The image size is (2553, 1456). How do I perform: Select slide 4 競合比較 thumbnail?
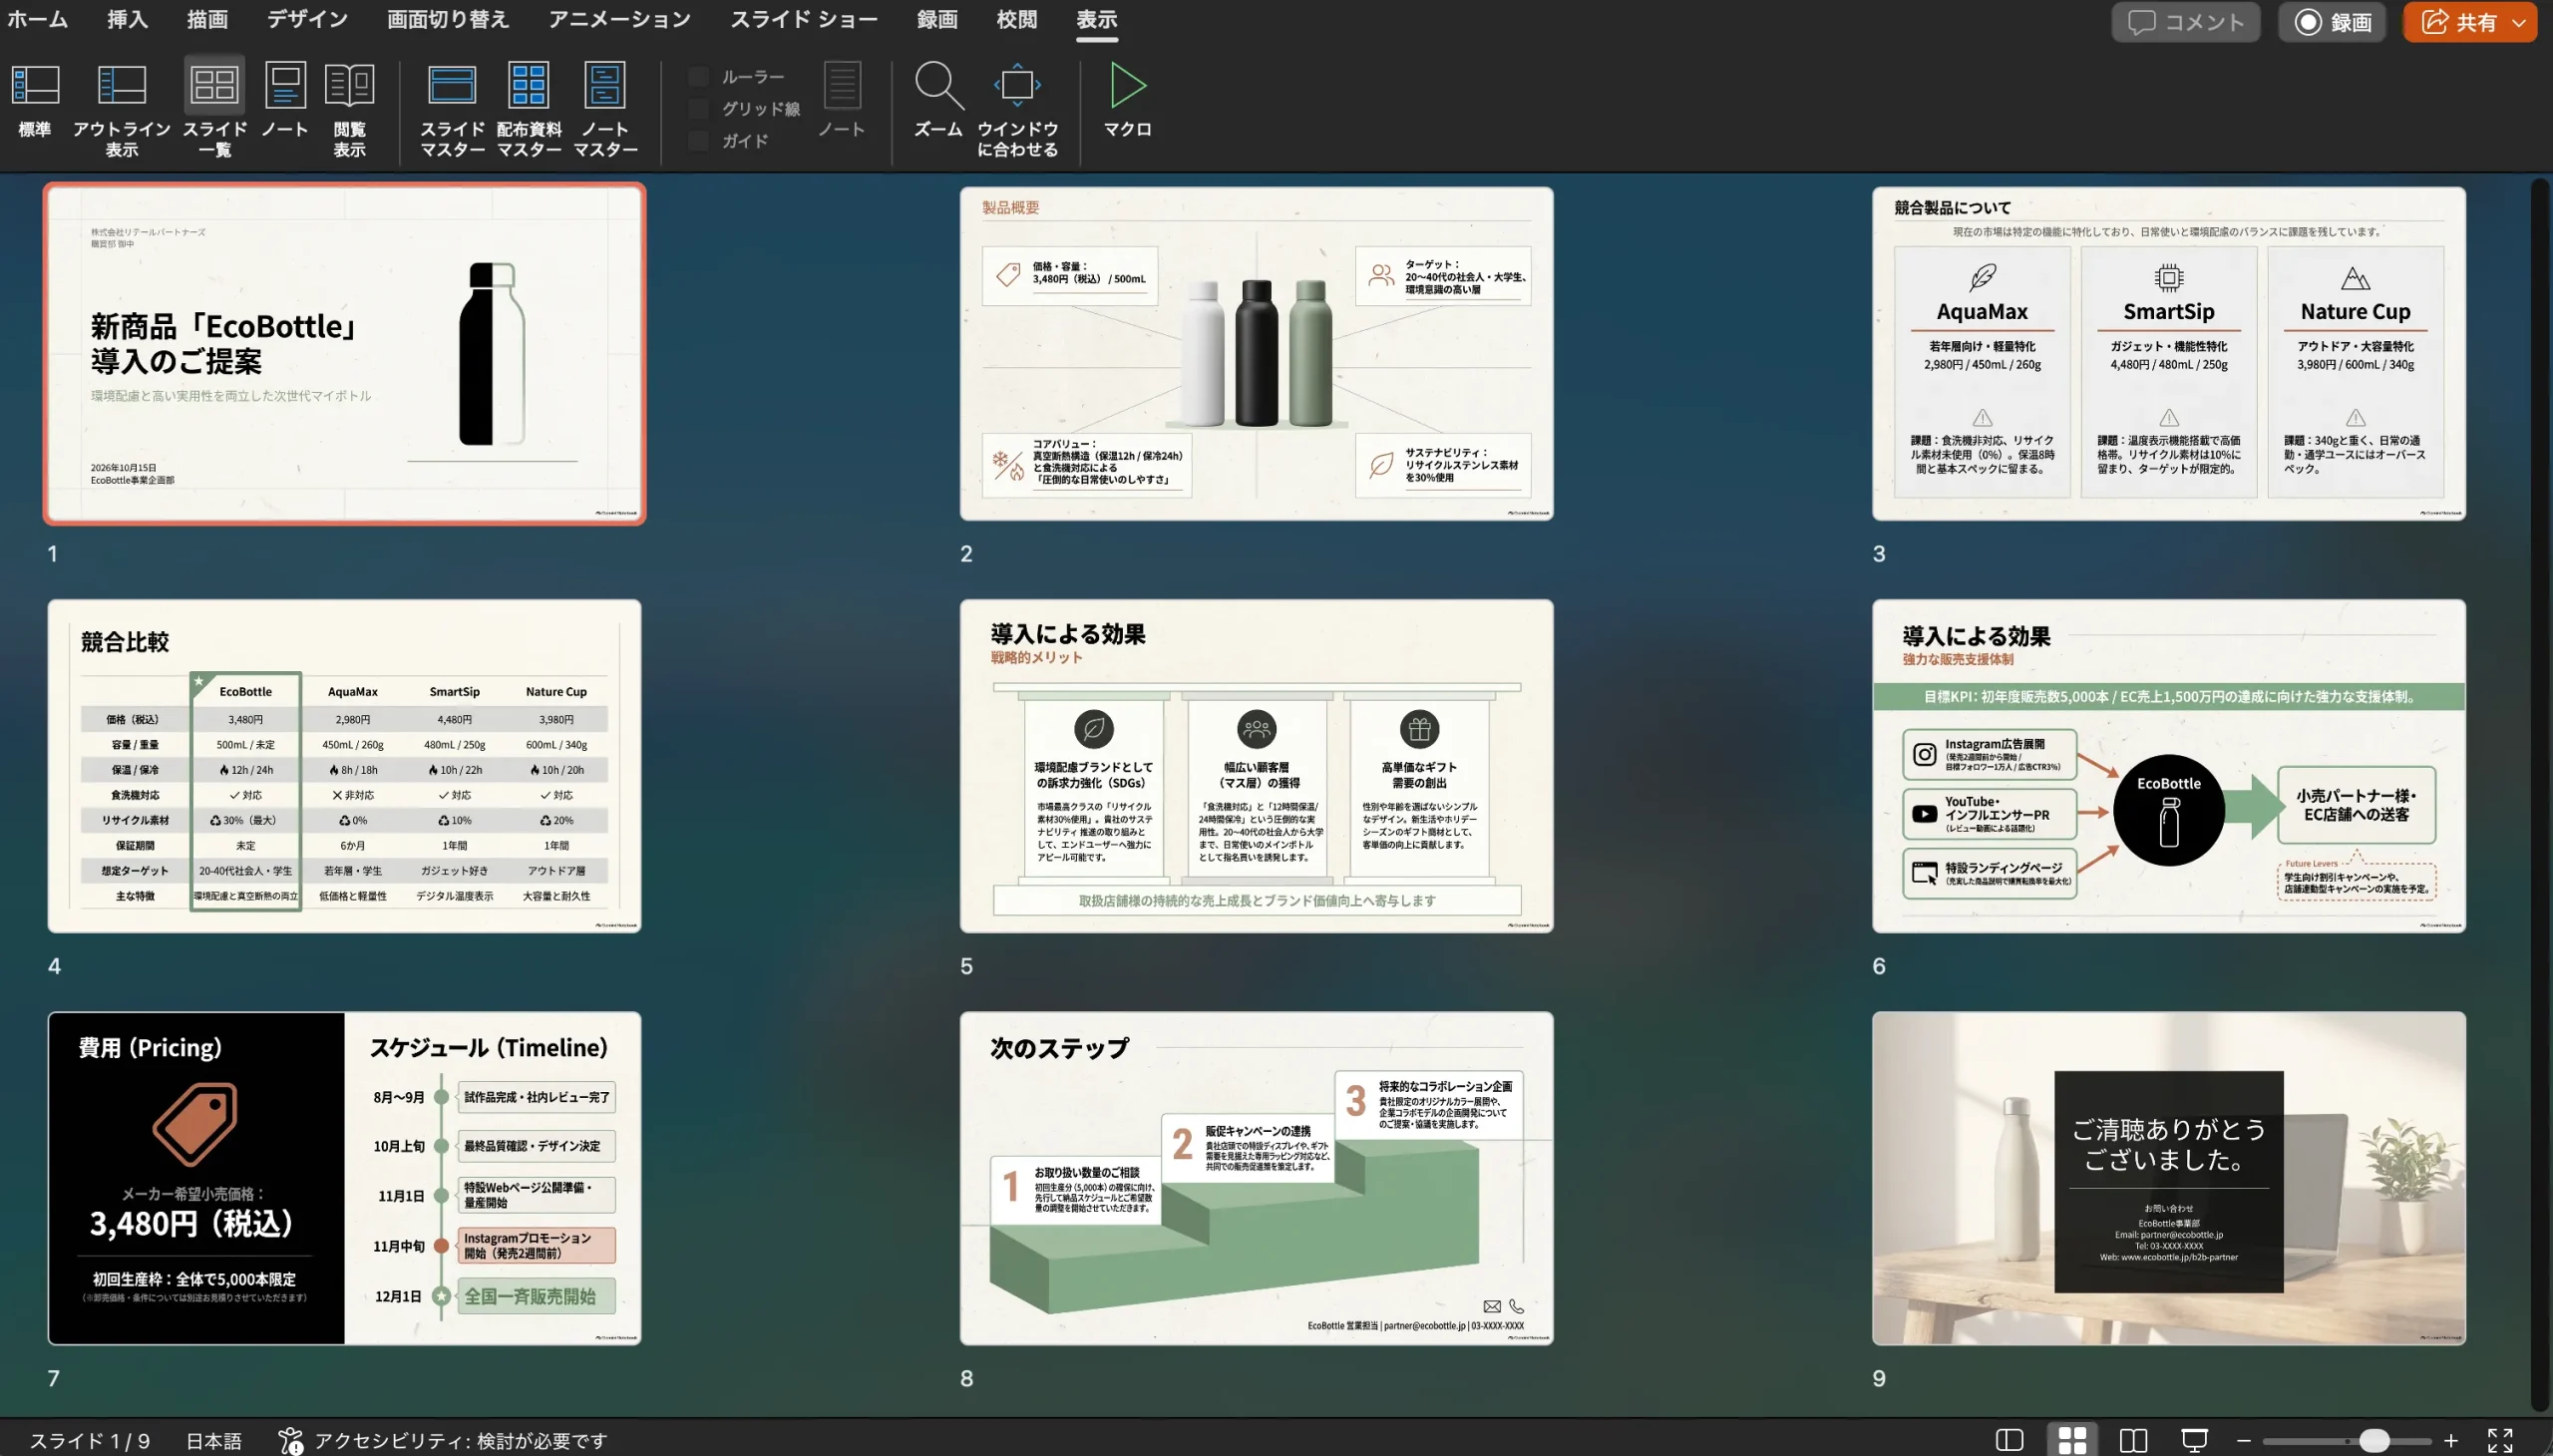(x=344, y=766)
